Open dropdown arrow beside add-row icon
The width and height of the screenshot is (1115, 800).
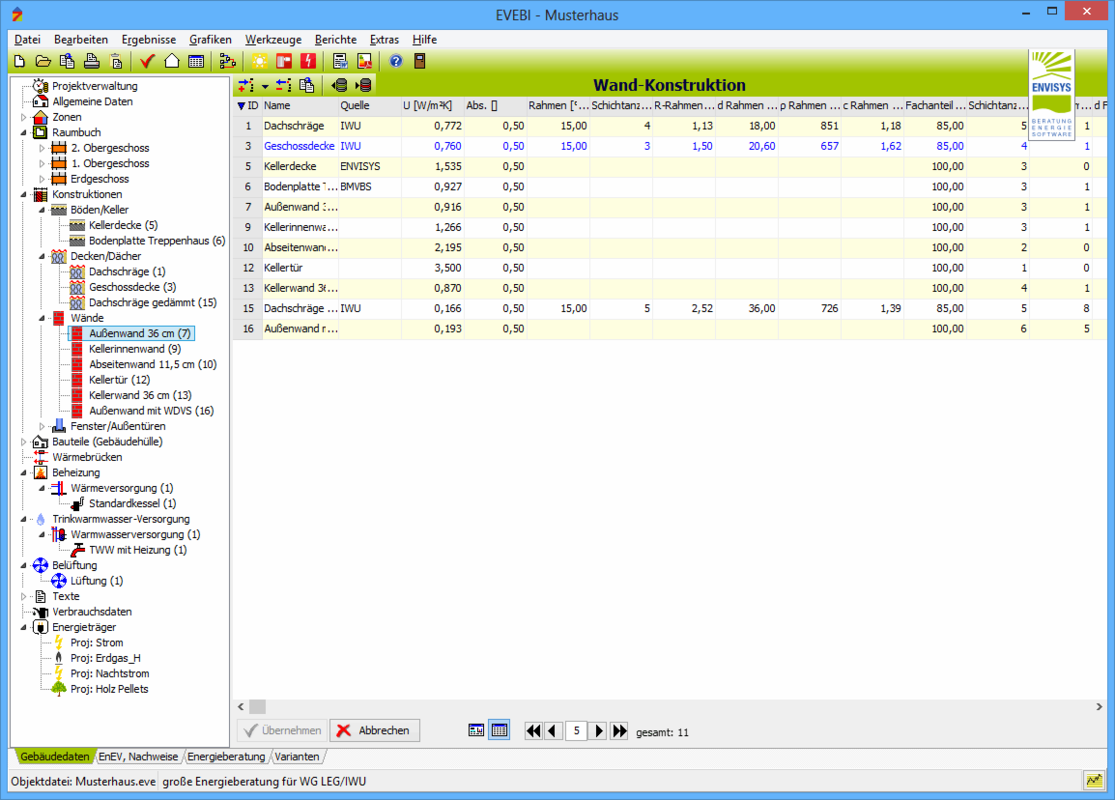coord(265,86)
